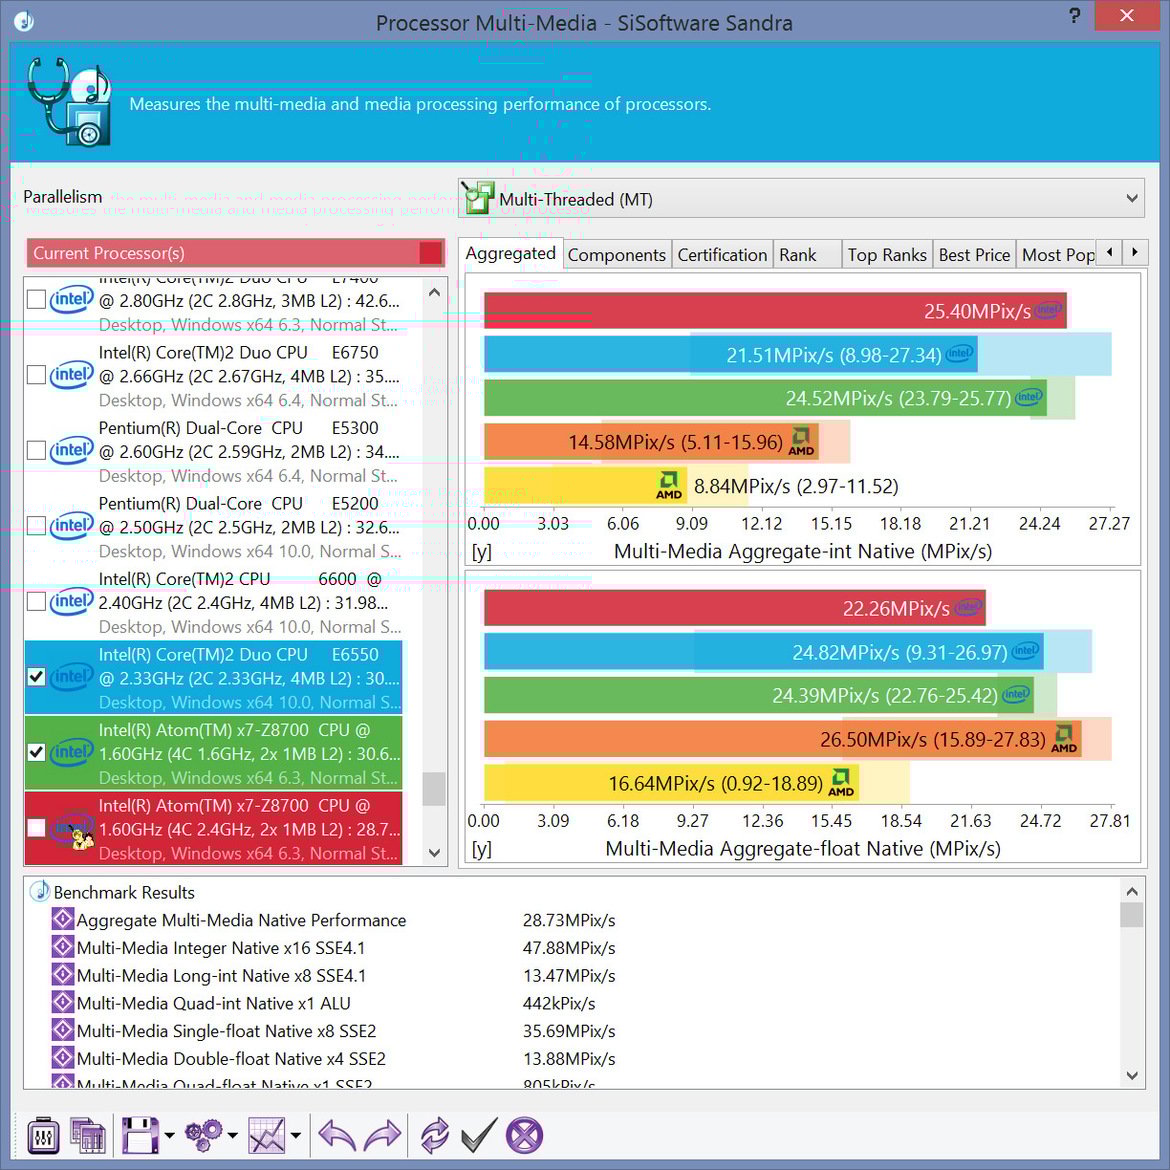Check the Core2 CPU 6600 checkbox
The image size is (1170, 1170).
pyautogui.click(x=36, y=601)
